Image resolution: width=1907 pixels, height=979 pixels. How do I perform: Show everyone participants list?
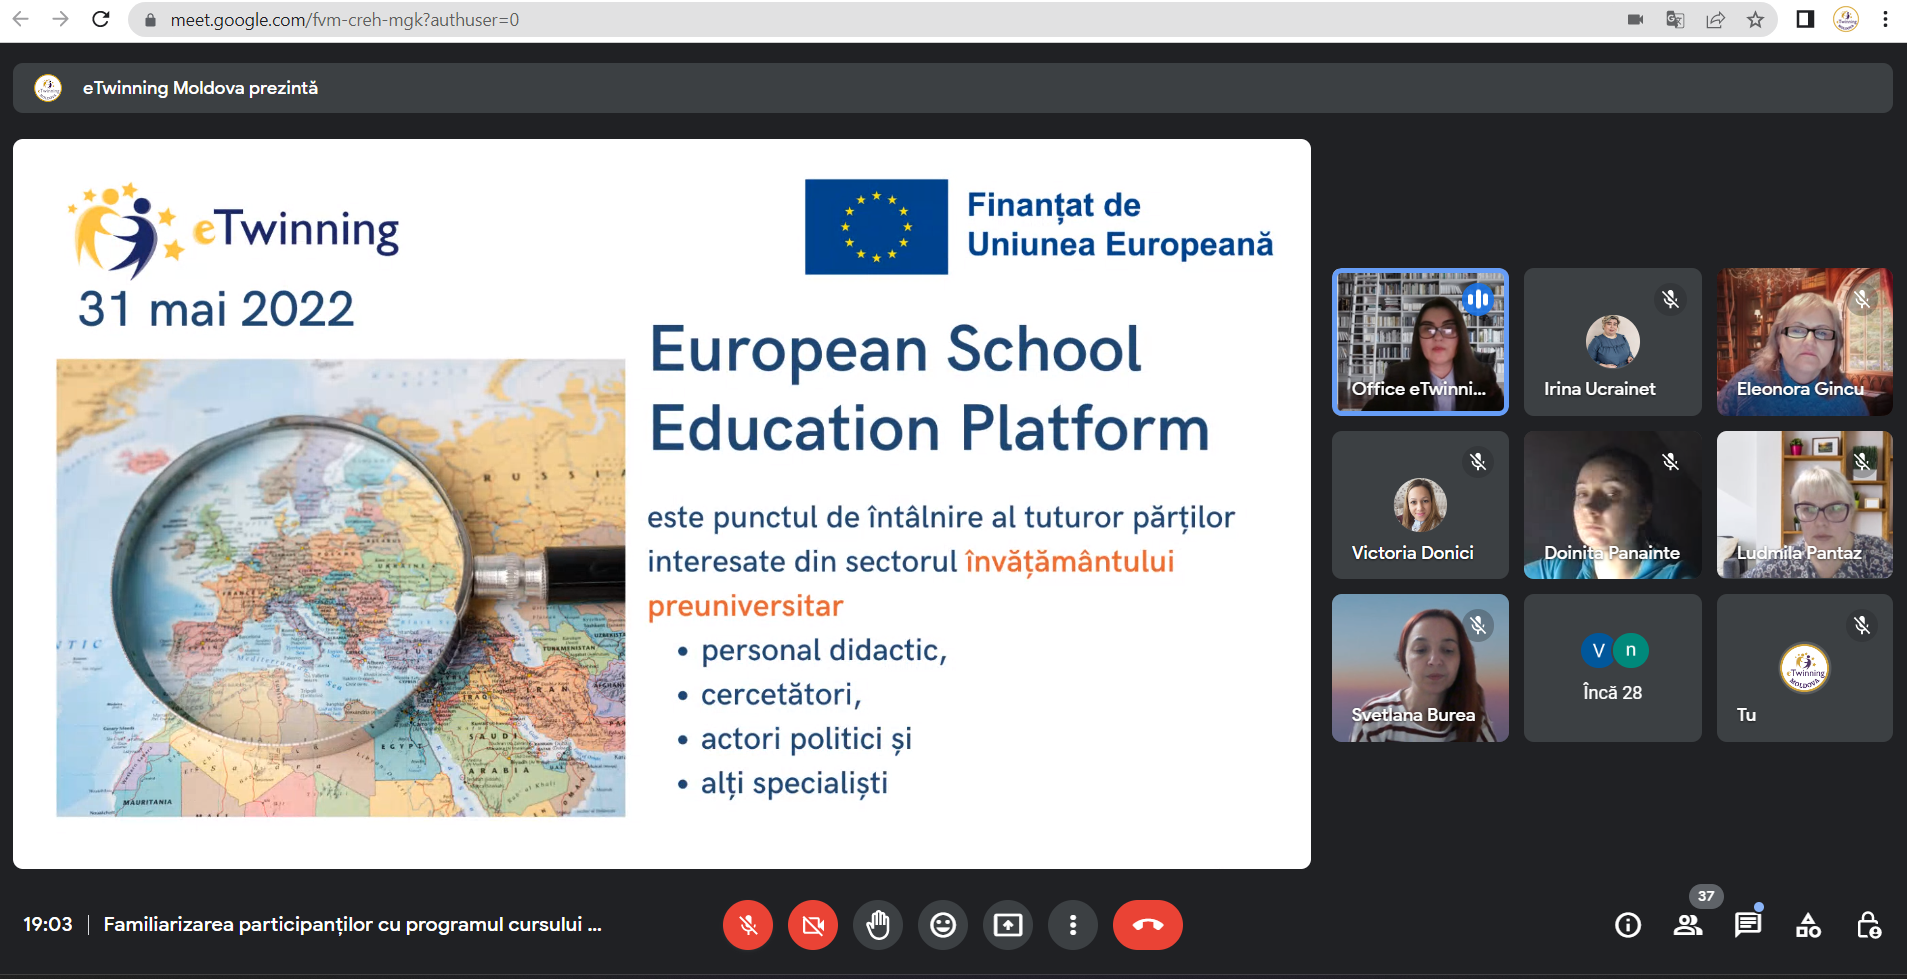(1688, 925)
